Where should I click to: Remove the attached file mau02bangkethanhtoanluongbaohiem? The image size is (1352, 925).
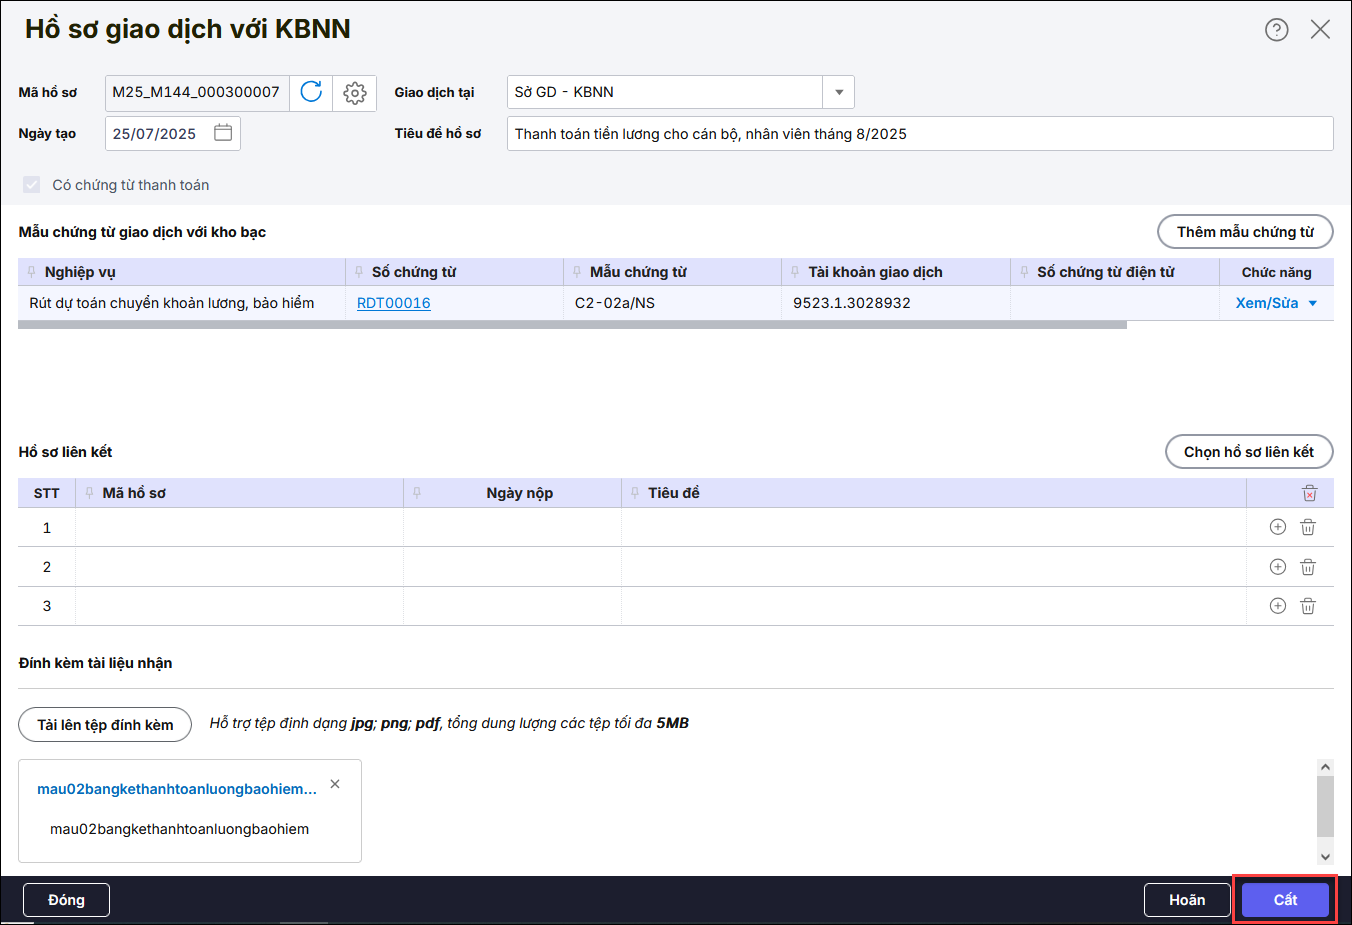(x=335, y=784)
